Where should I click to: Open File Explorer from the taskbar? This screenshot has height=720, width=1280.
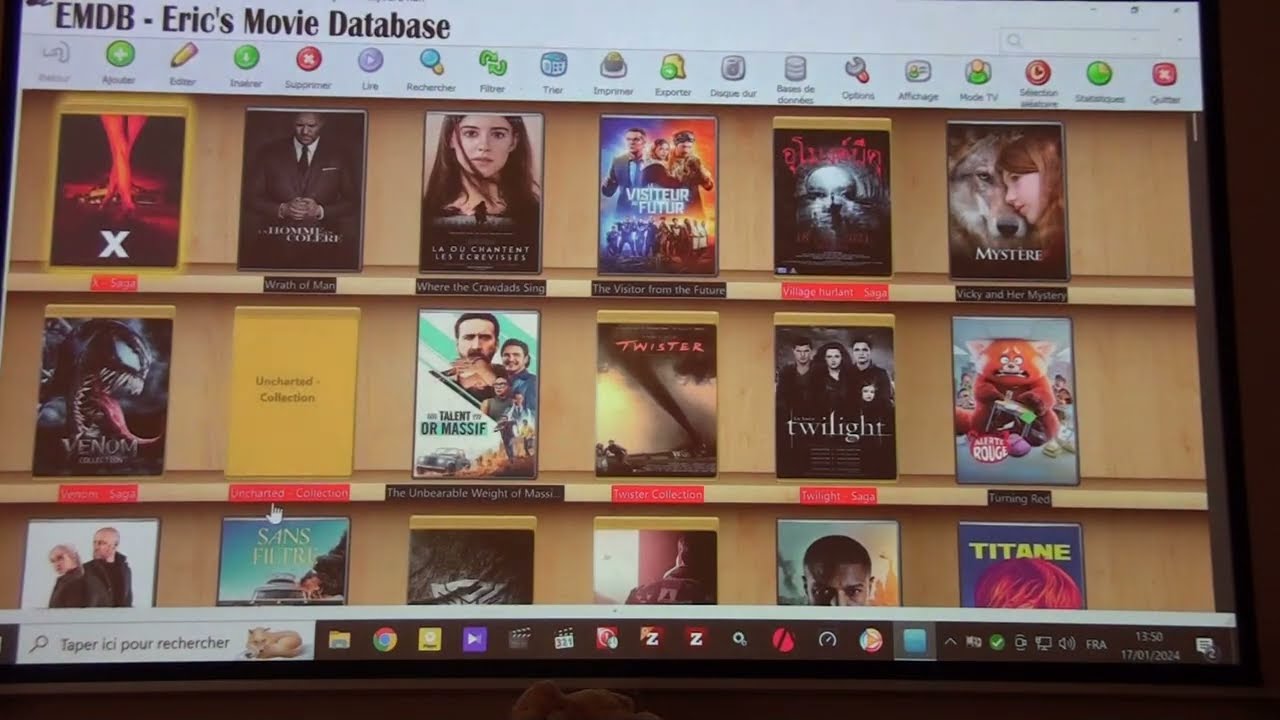(x=340, y=640)
